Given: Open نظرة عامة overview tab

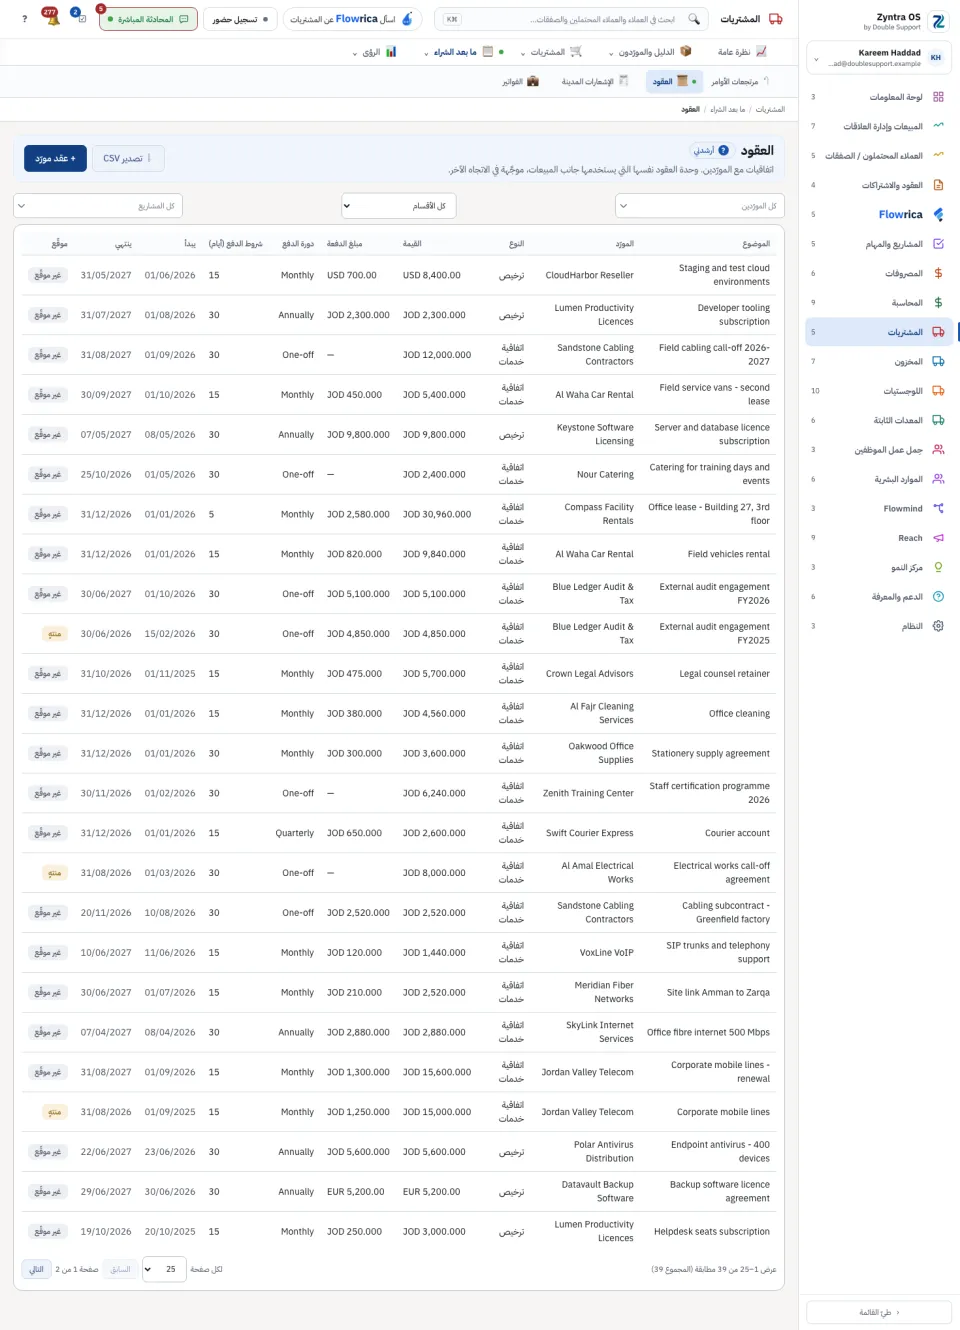Looking at the screenshot, I should 742,52.
